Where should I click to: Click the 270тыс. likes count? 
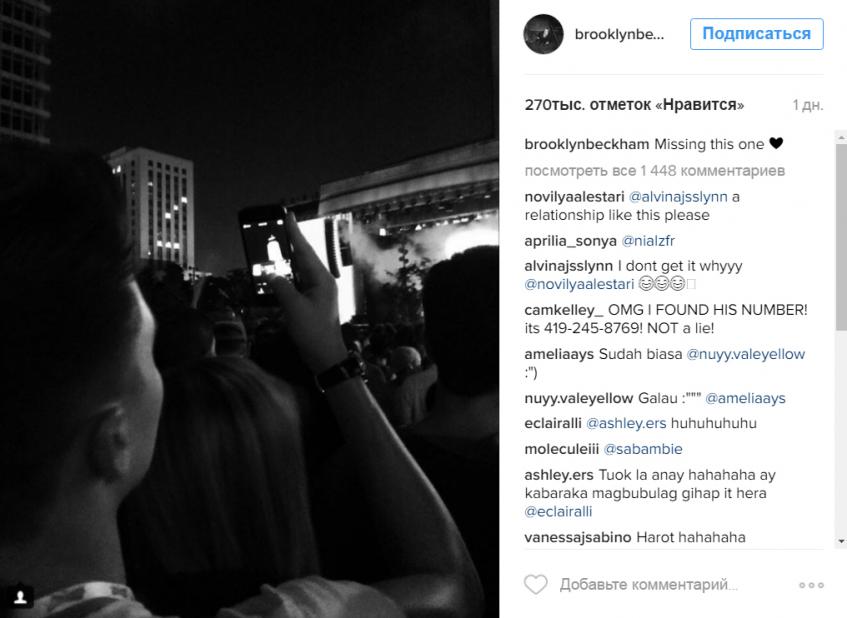coord(634,104)
